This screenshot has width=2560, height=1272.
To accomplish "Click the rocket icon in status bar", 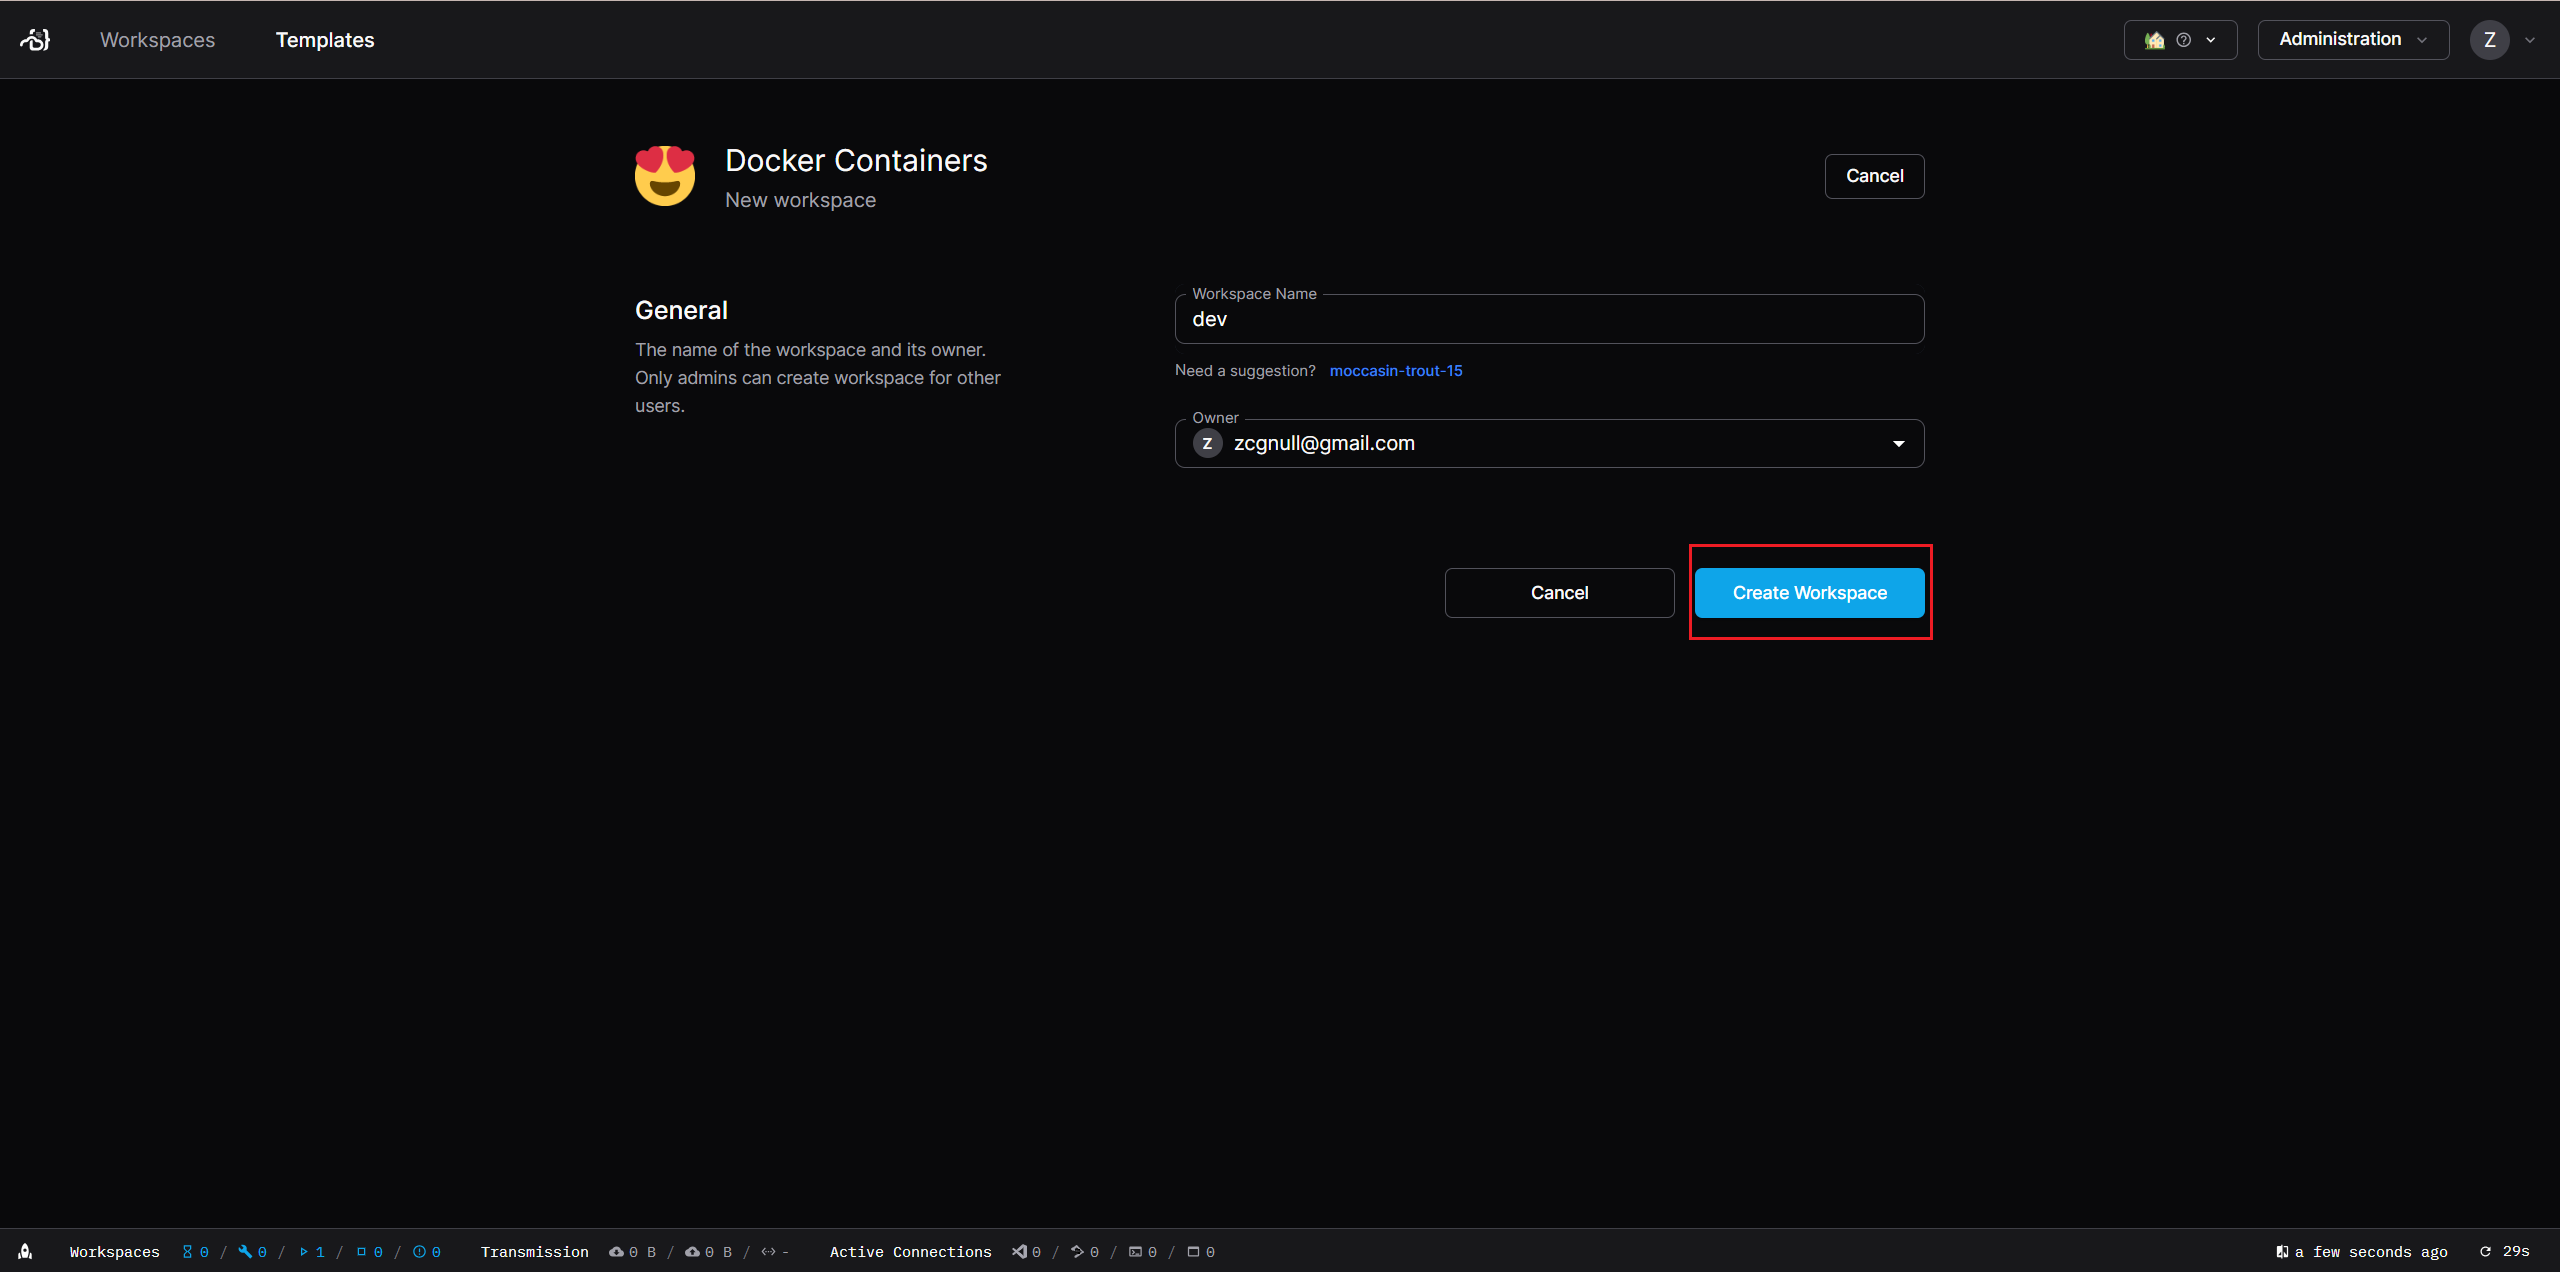I will click(x=25, y=1251).
